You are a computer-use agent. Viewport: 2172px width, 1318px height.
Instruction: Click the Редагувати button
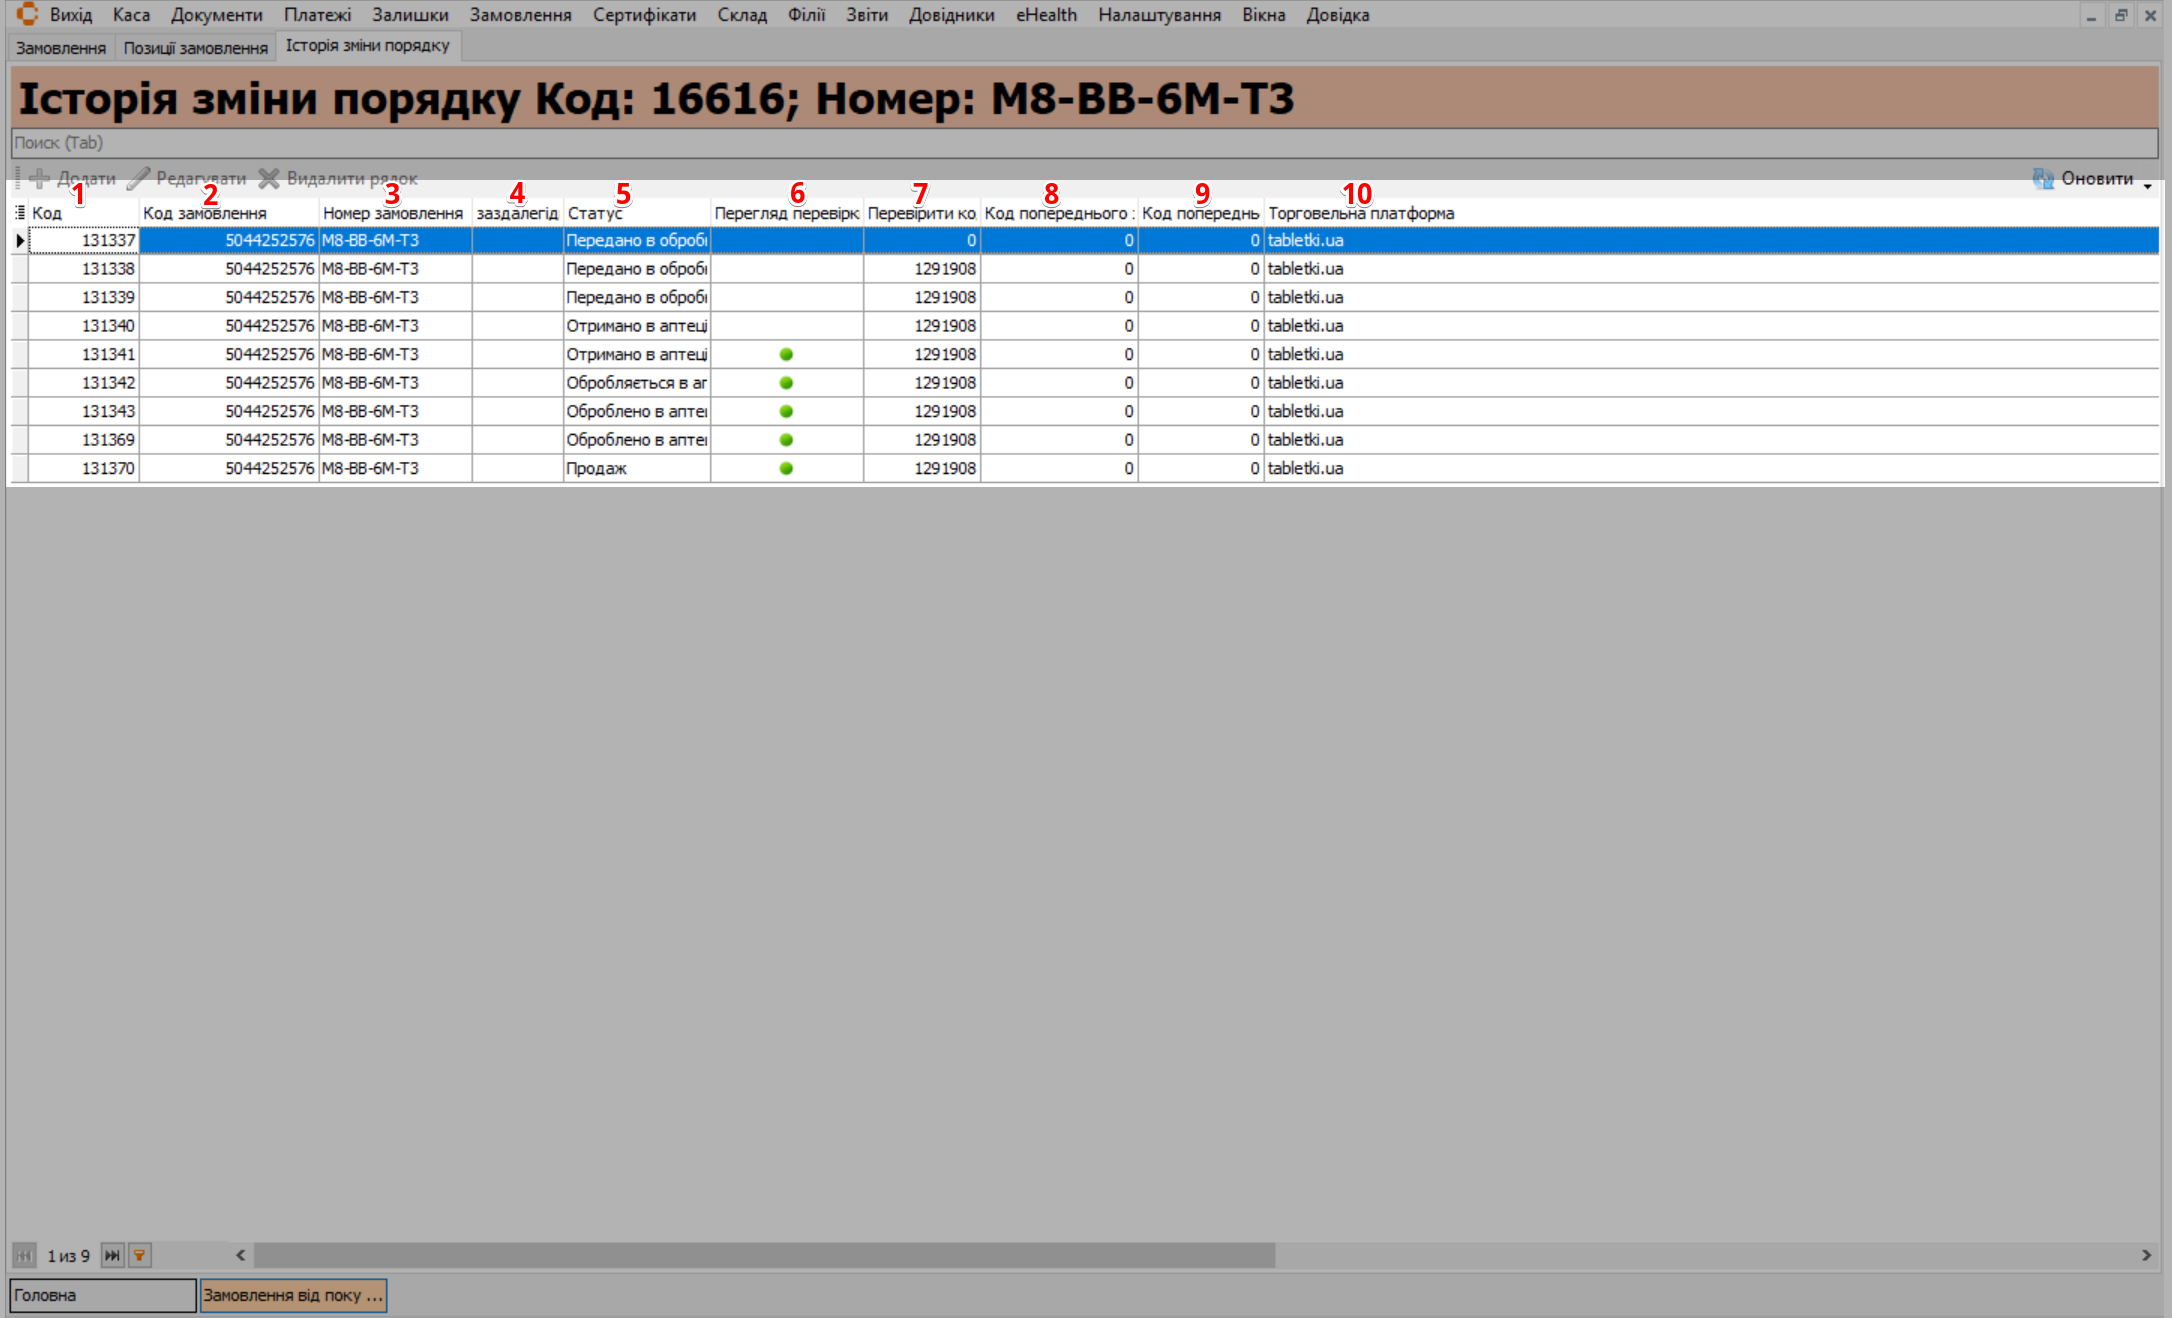click(187, 179)
